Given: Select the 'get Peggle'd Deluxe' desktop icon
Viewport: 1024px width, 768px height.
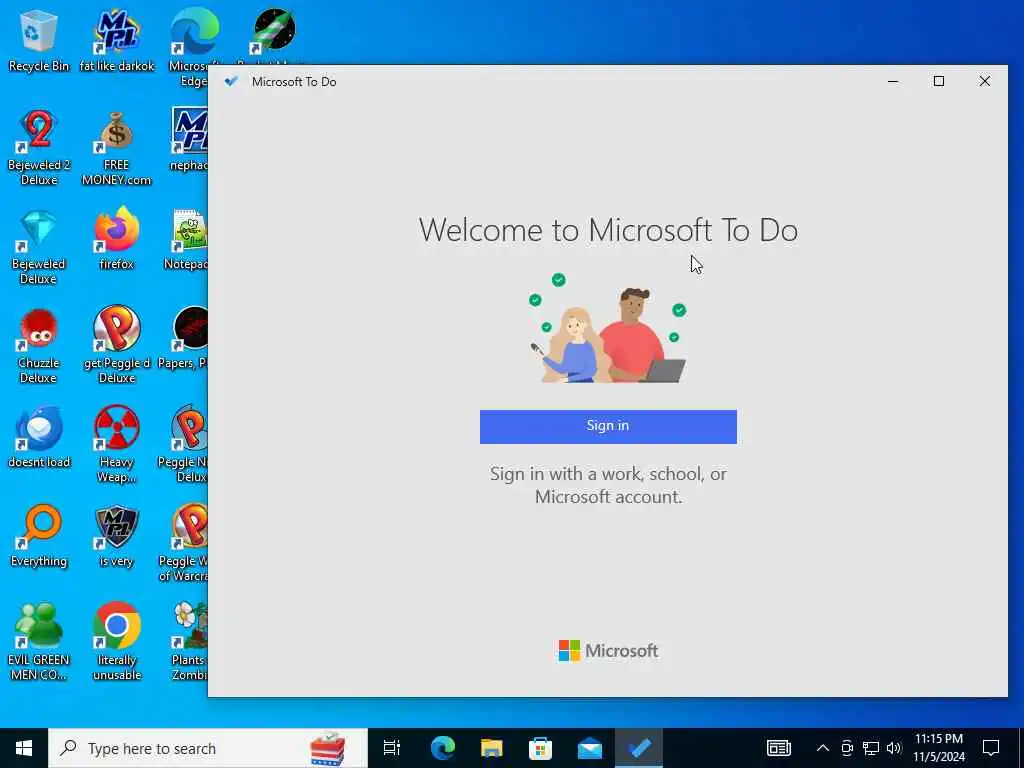Looking at the screenshot, I should click(117, 345).
